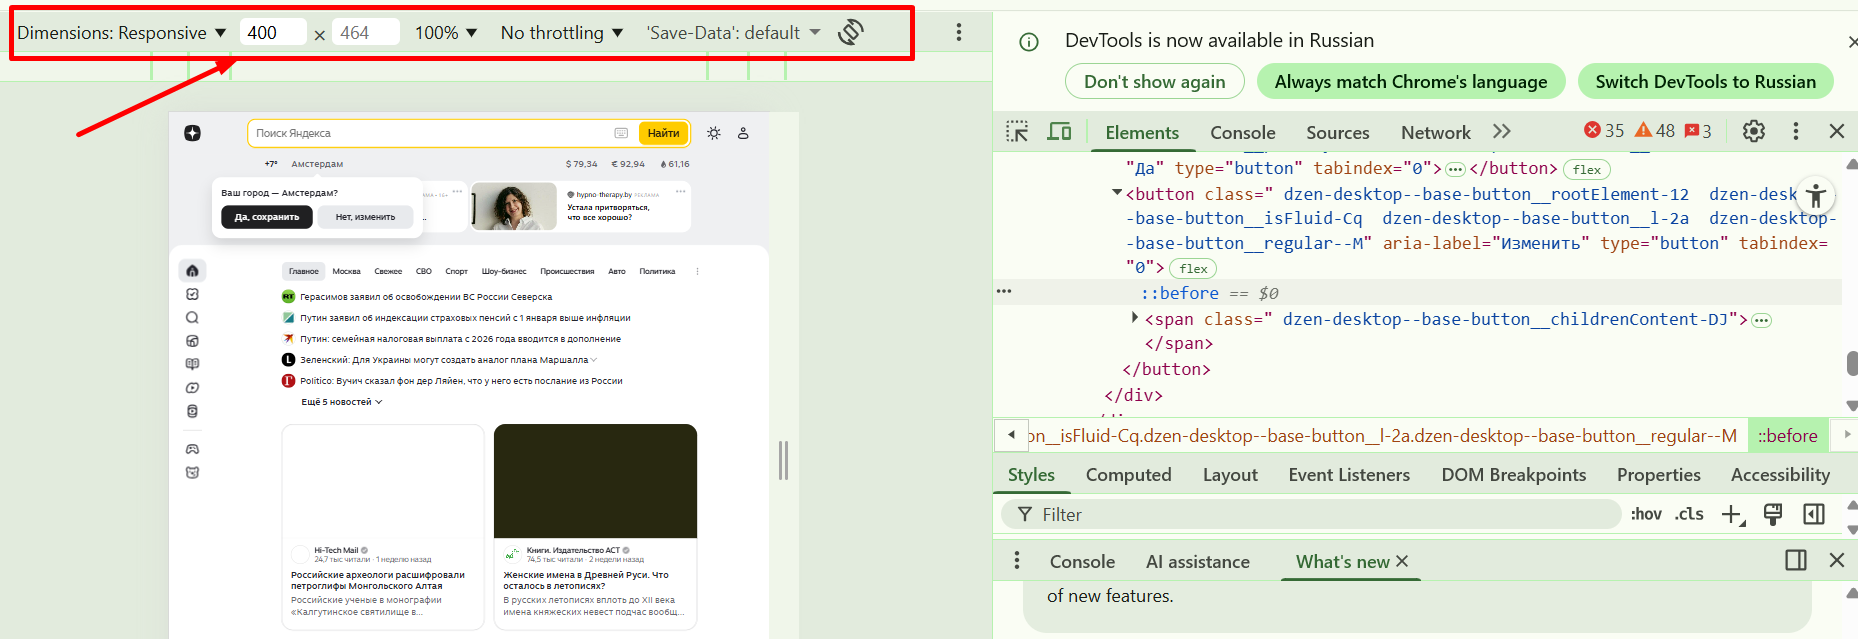
Task: Toggle the computed styles sidebar icon
Action: point(1813,514)
